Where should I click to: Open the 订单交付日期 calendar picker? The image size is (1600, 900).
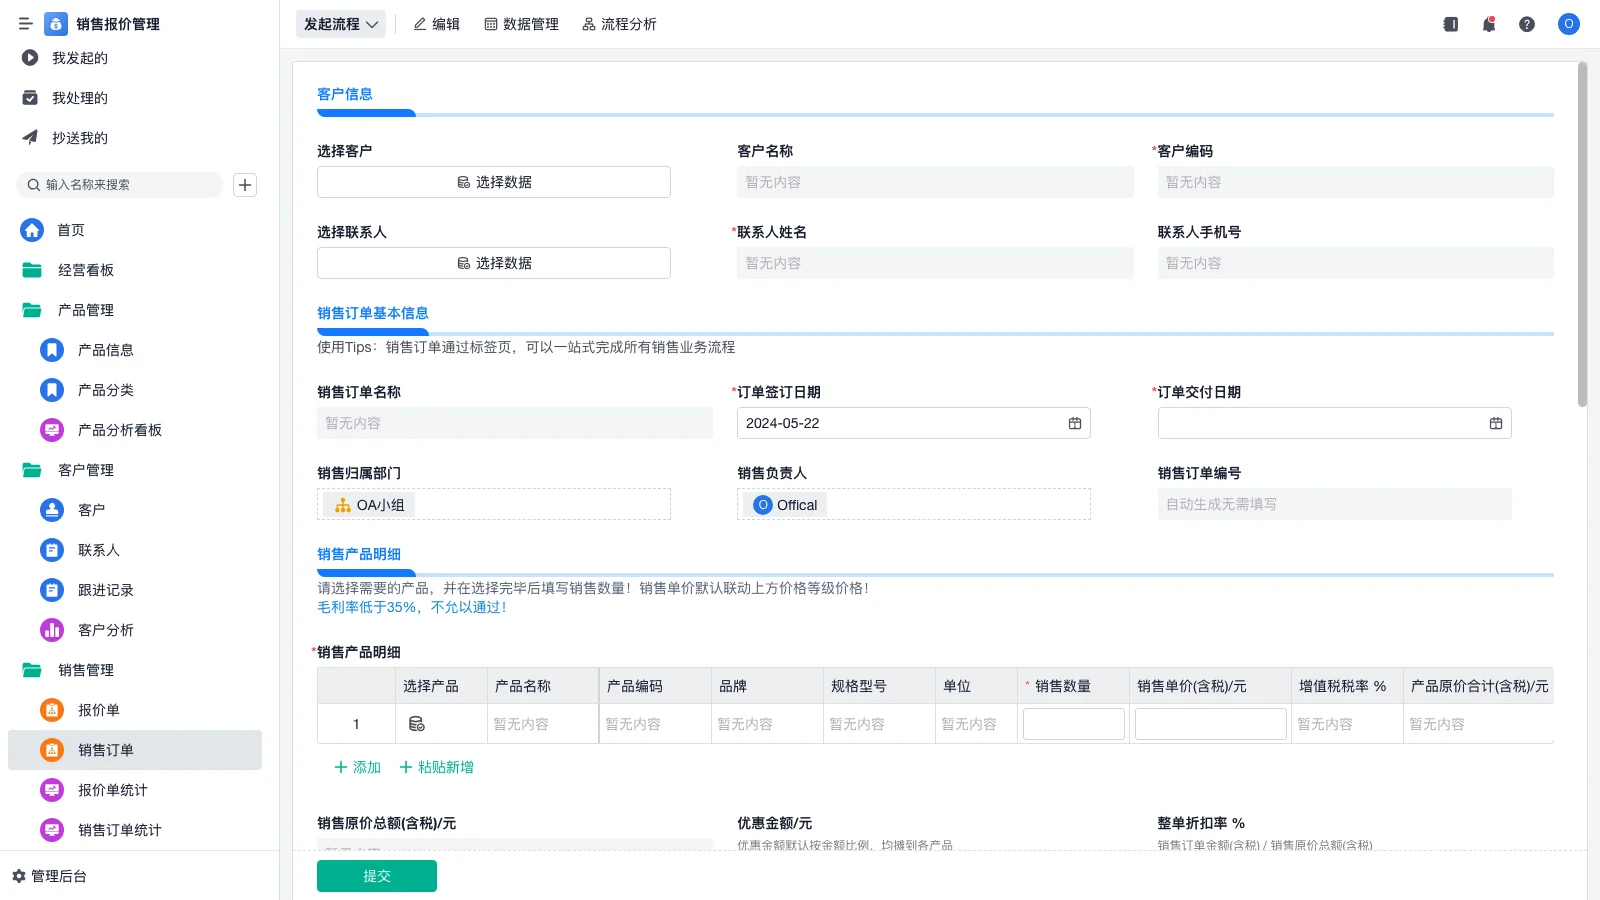coord(1496,422)
